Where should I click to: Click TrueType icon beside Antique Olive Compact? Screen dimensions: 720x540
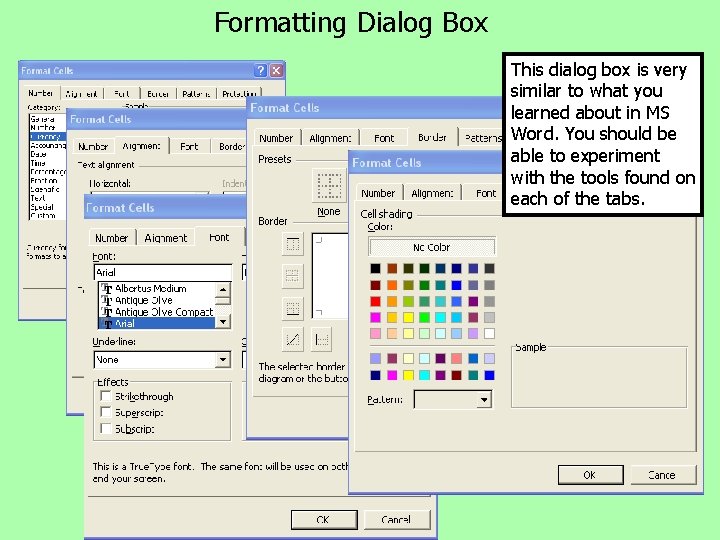107,312
